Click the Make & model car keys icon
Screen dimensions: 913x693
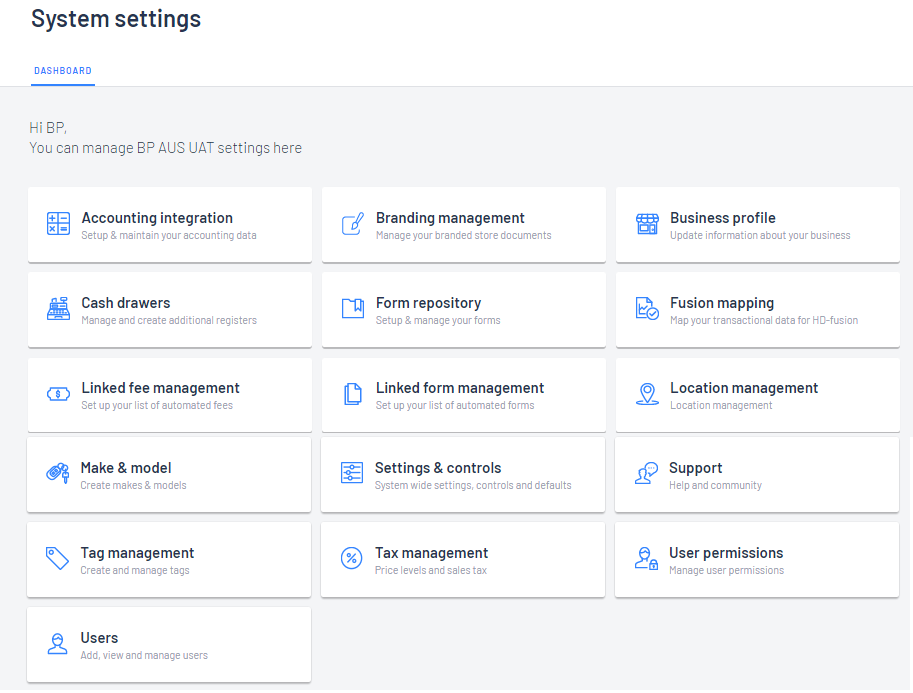[57, 474]
